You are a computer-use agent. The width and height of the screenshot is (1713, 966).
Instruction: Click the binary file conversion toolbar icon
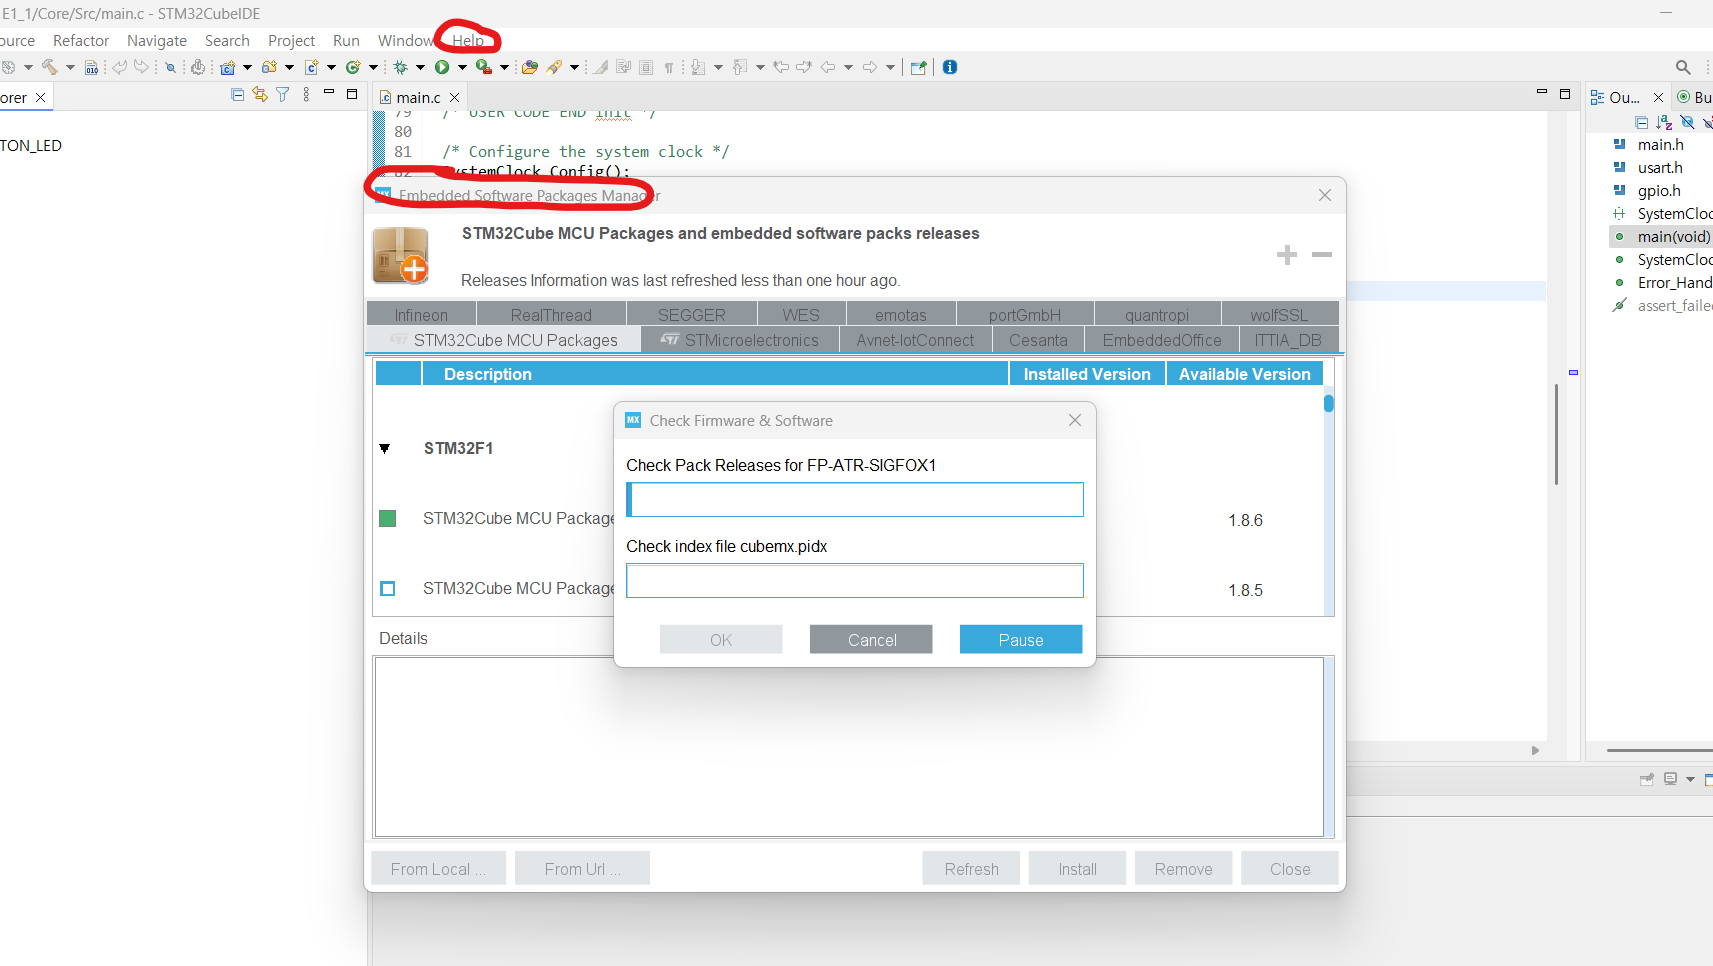91,67
